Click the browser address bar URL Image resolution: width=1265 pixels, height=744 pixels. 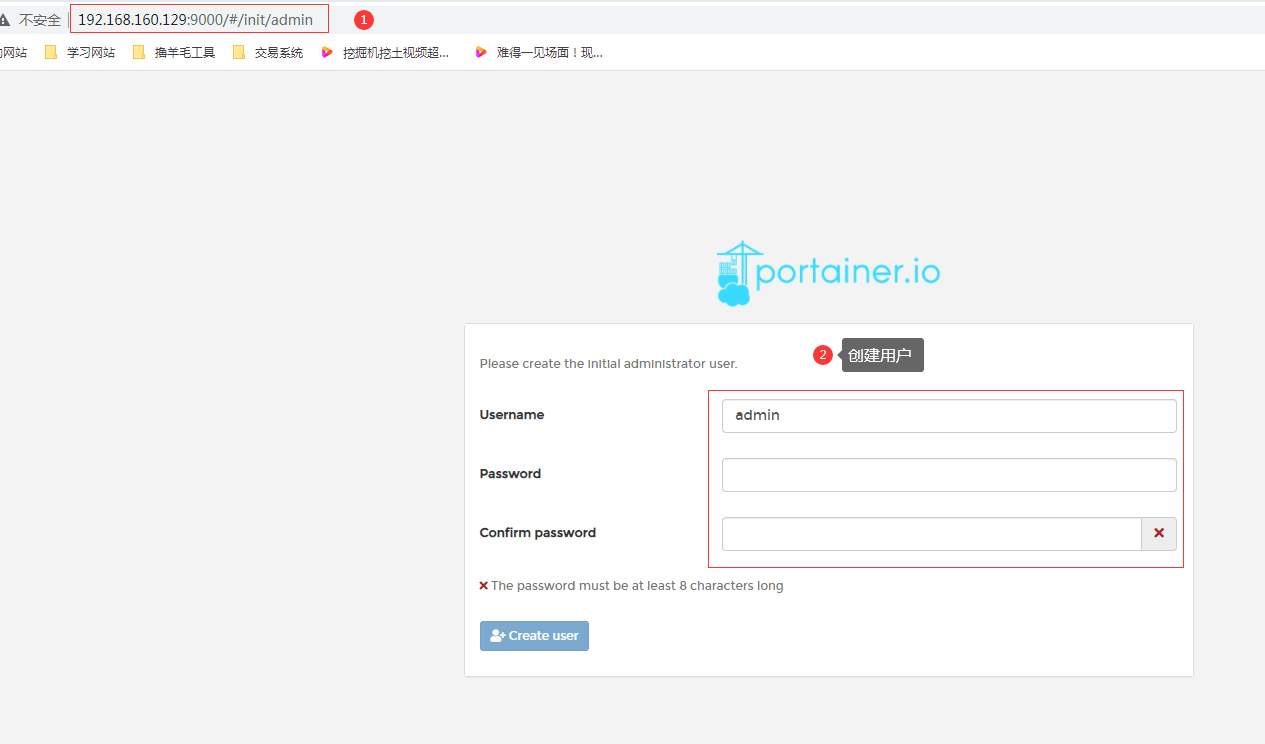coord(195,20)
